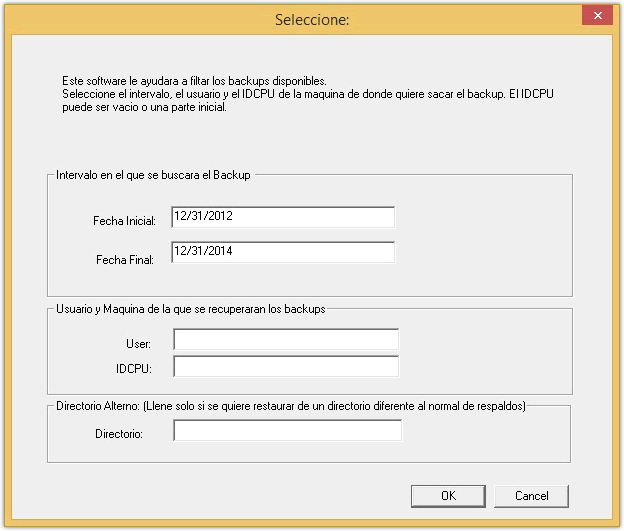Viewport: 624px width, 531px height.
Task: Click 'Usuario y Maquina' group heading
Action: [x=191, y=309]
